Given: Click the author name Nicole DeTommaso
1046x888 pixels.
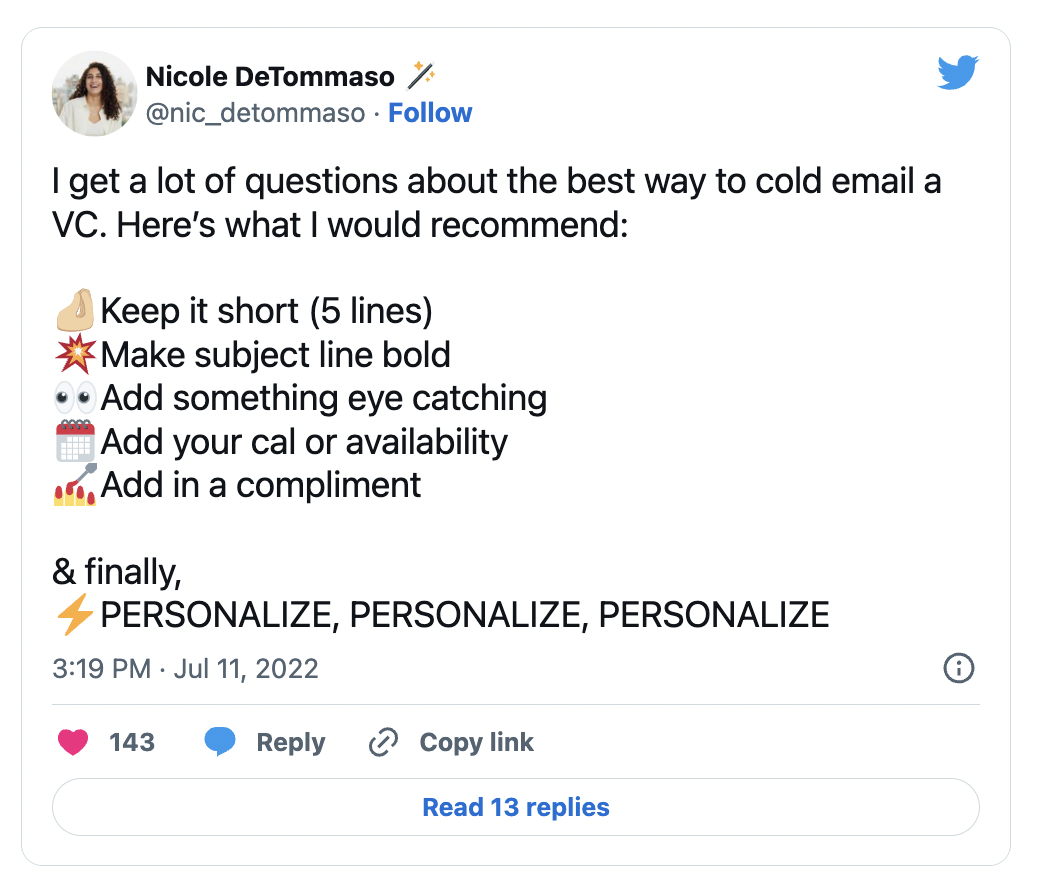Looking at the screenshot, I should coord(270,77).
